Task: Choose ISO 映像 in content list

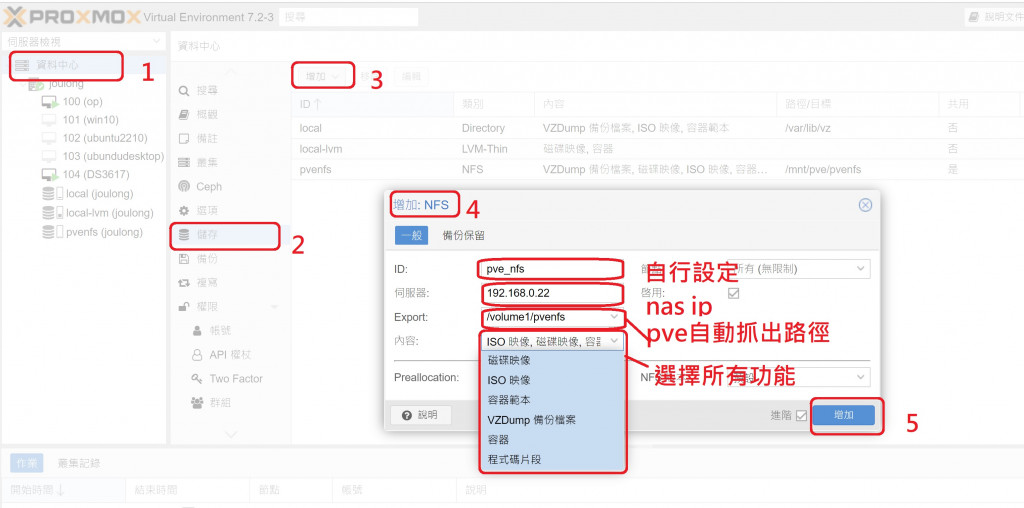Action: click(553, 380)
